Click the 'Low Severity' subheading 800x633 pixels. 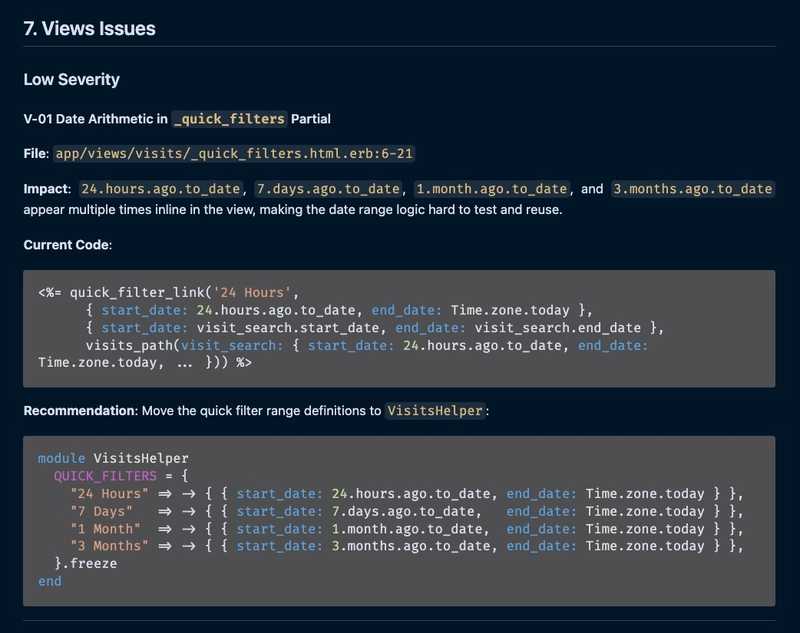click(71, 80)
